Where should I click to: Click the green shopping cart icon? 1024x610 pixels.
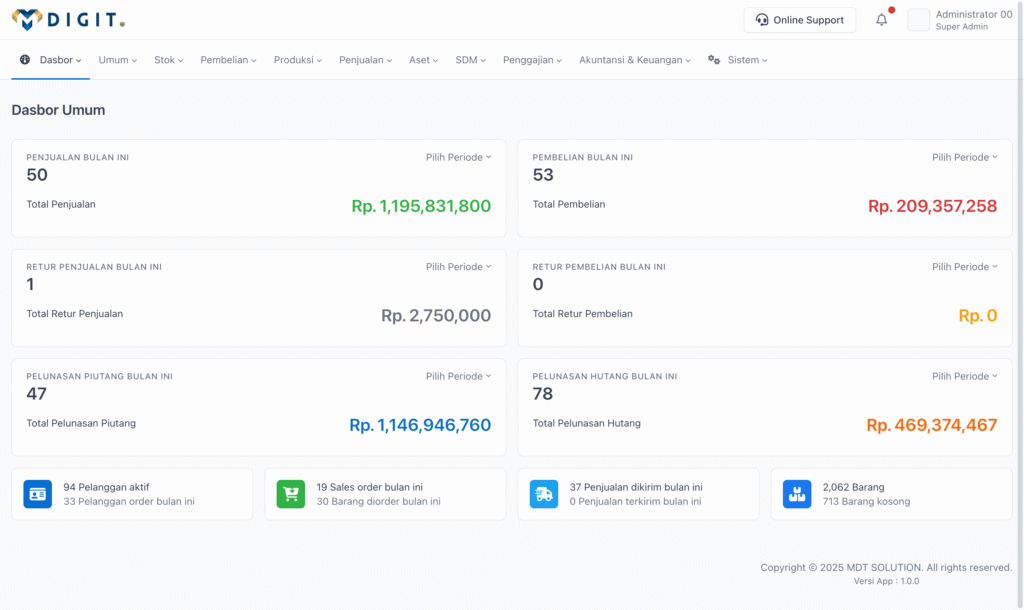click(291, 494)
